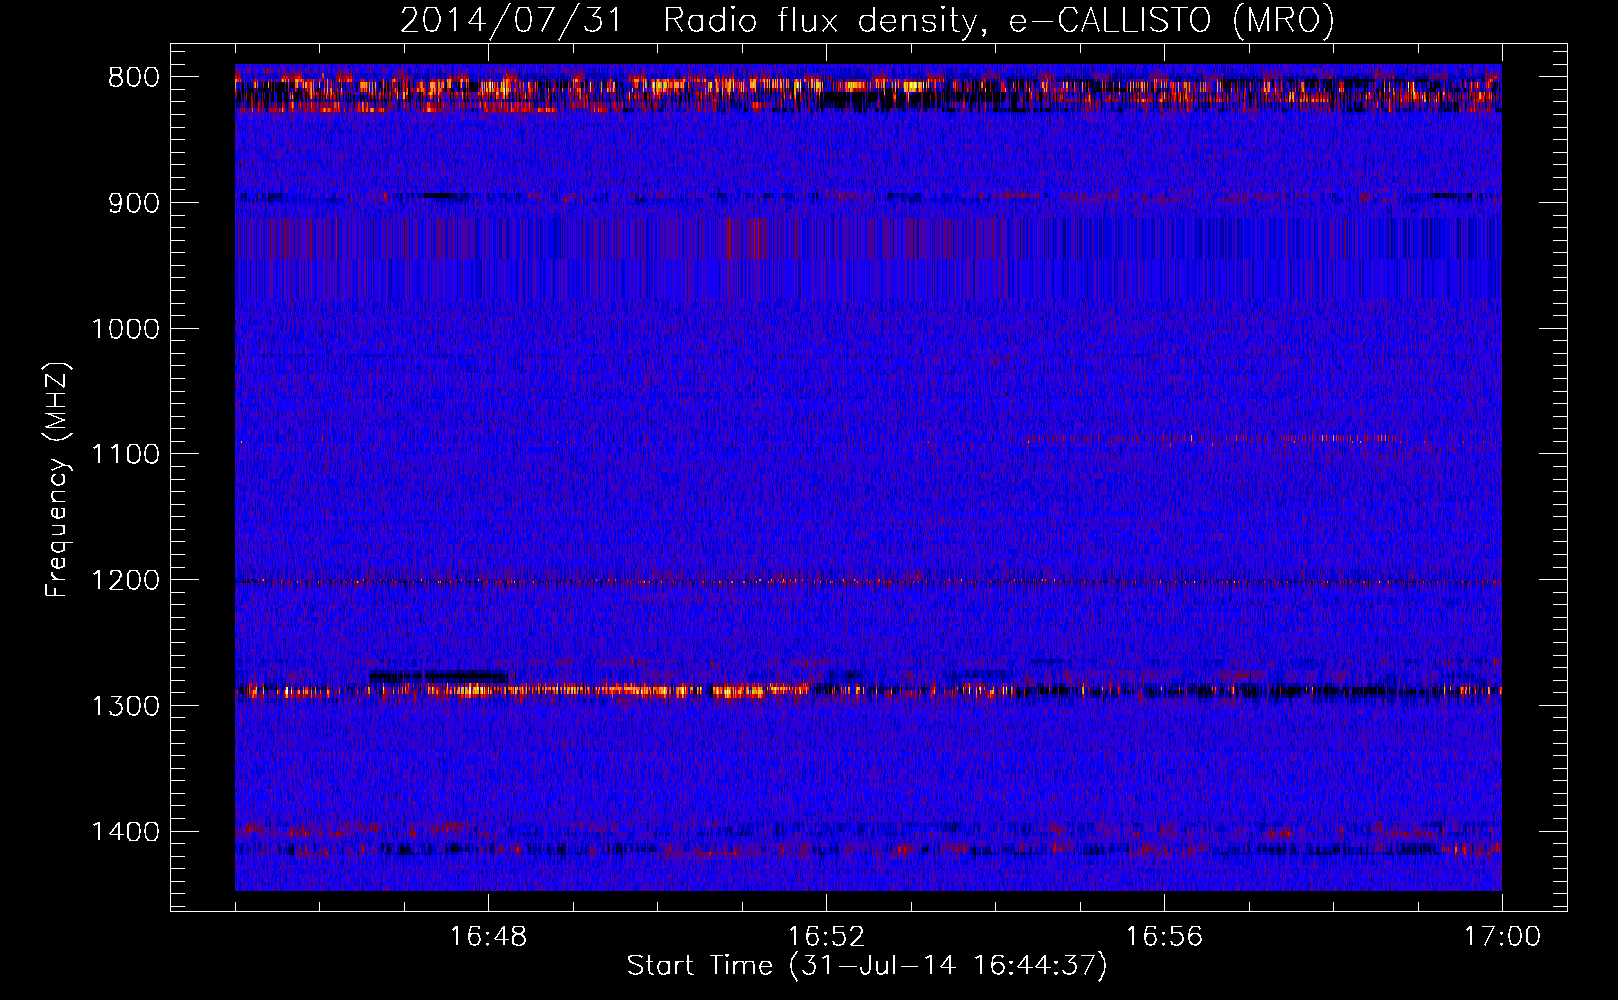Click the 'Start Time (31-Jul-14 16:44:37)' label
This screenshot has width=1618, height=1000.
(867, 966)
